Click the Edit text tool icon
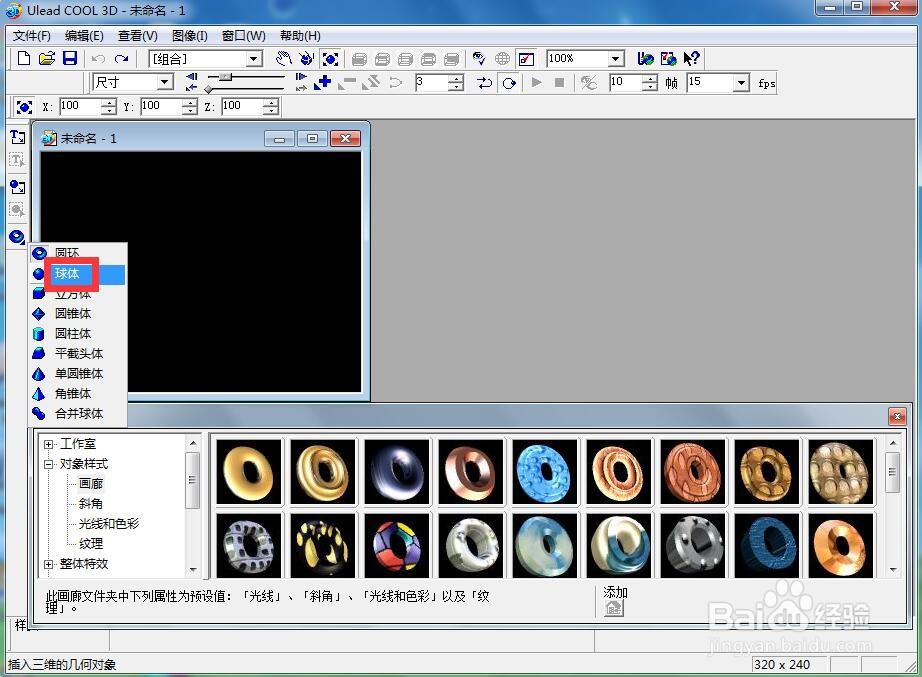Screen dimensions: 922x677 pyautogui.click(x=17, y=160)
